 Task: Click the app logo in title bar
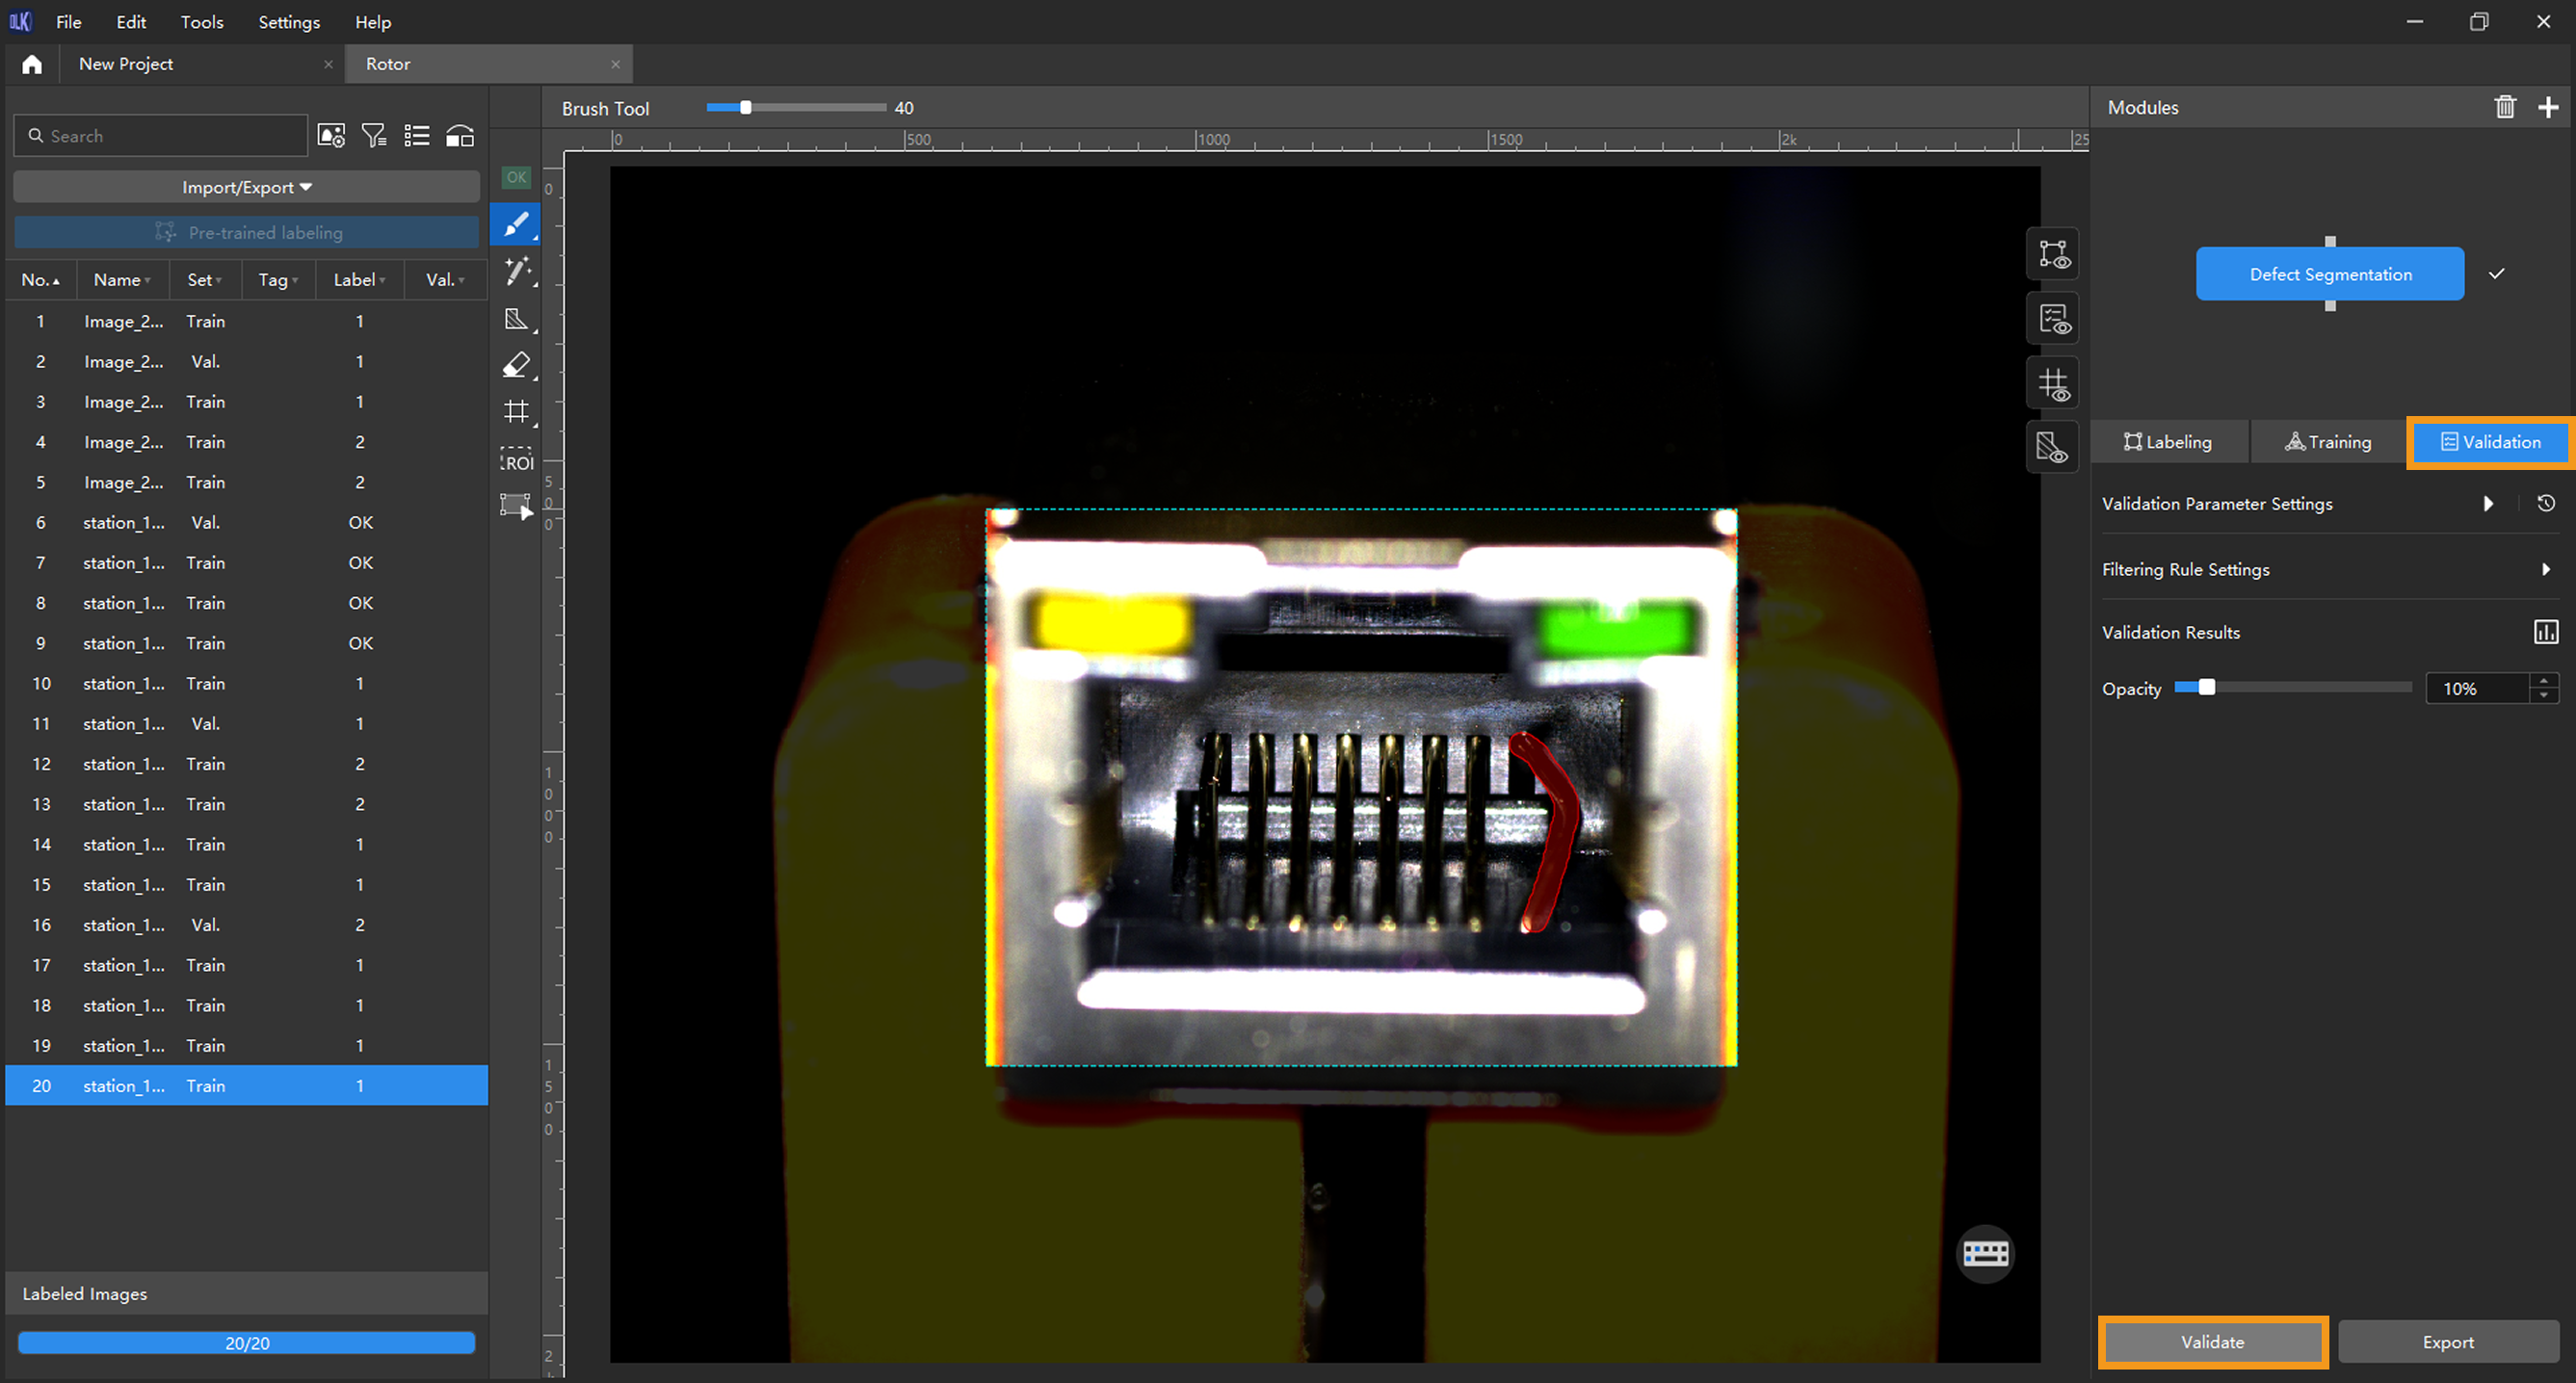(x=21, y=21)
